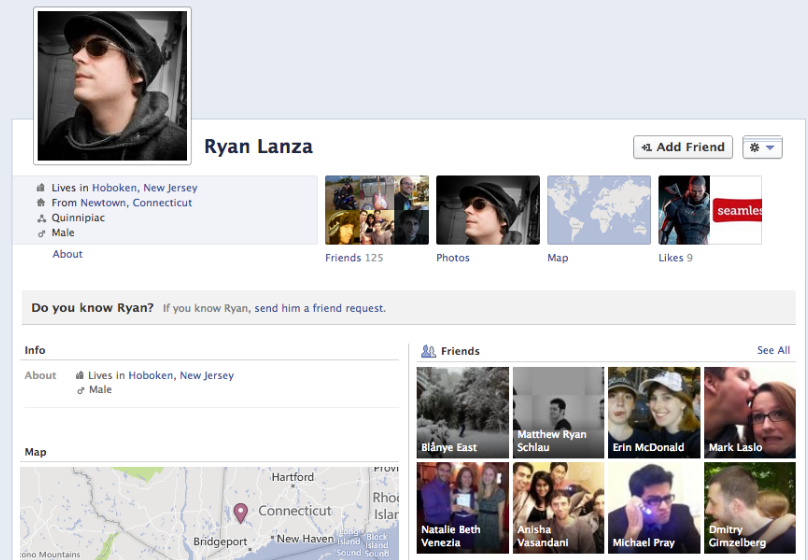The width and height of the screenshot is (808, 560).
Task: Open Erin McDonald's friend photo
Action: tap(654, 412)
